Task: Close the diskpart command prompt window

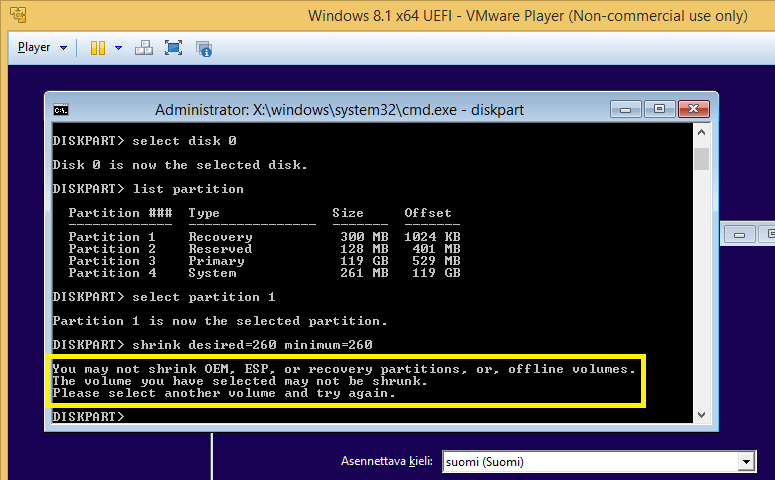Action: click(x=693, y=108)
